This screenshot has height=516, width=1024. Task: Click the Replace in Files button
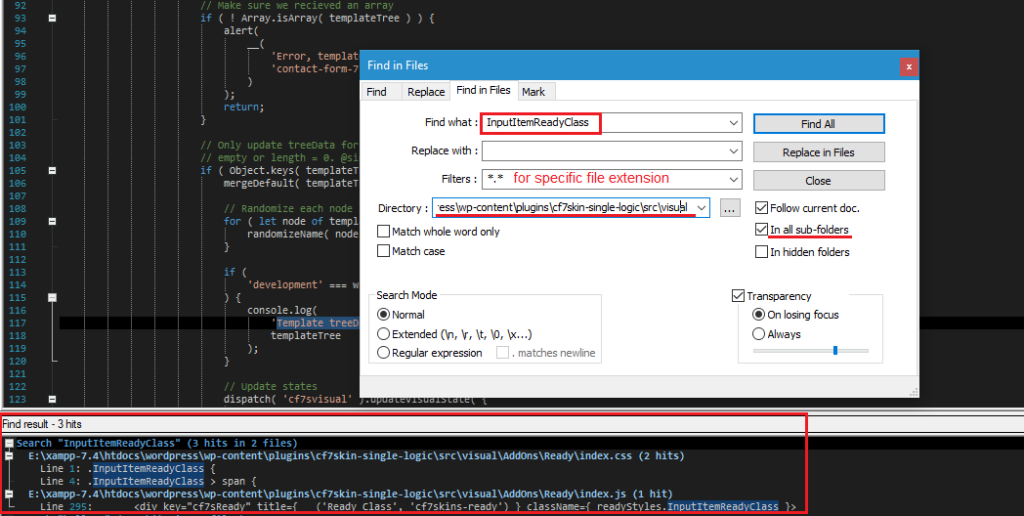[818, 152]
